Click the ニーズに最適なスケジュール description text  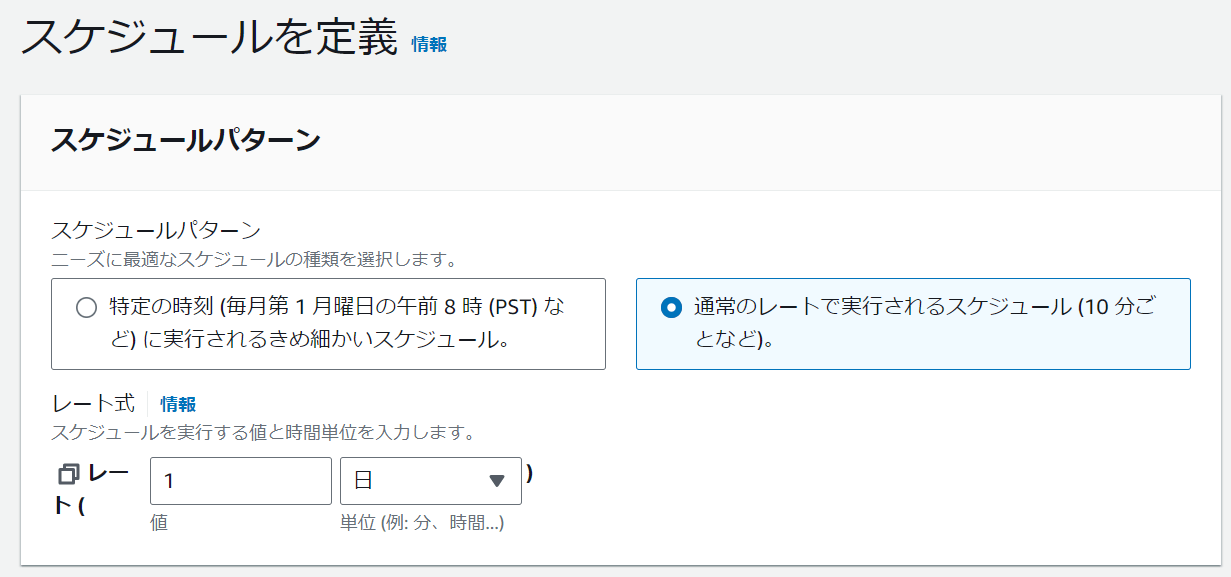[x=254, y=261]
